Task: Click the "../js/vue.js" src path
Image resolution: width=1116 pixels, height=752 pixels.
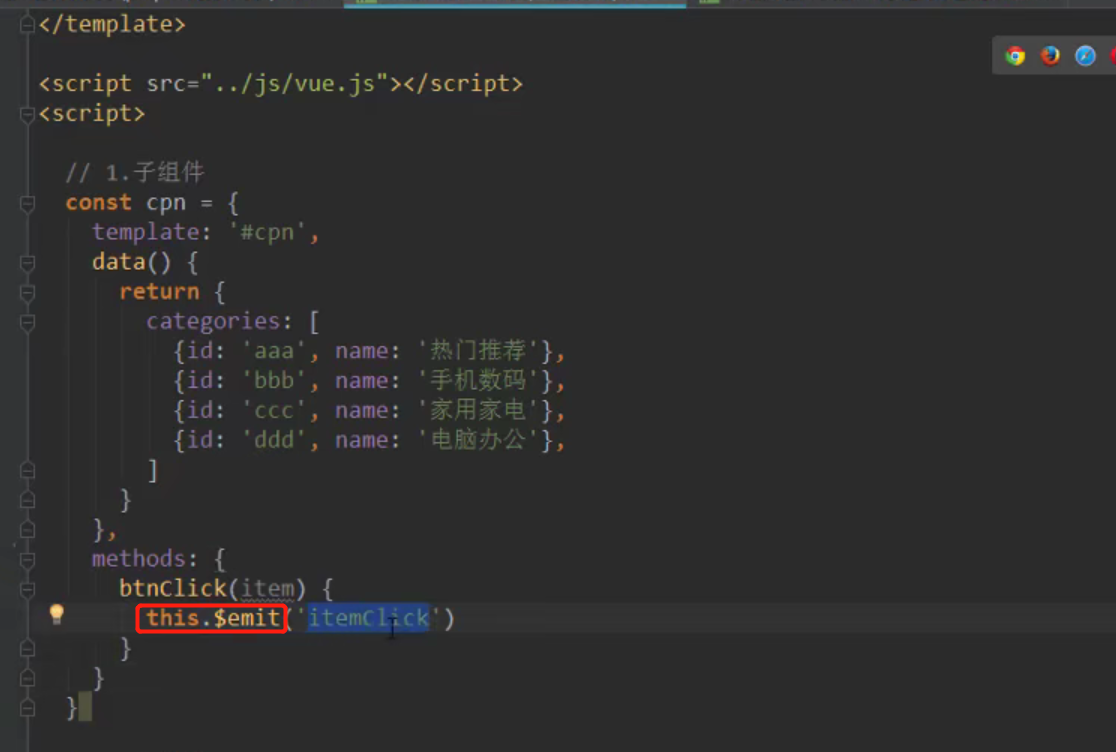Action: point(295,84)
